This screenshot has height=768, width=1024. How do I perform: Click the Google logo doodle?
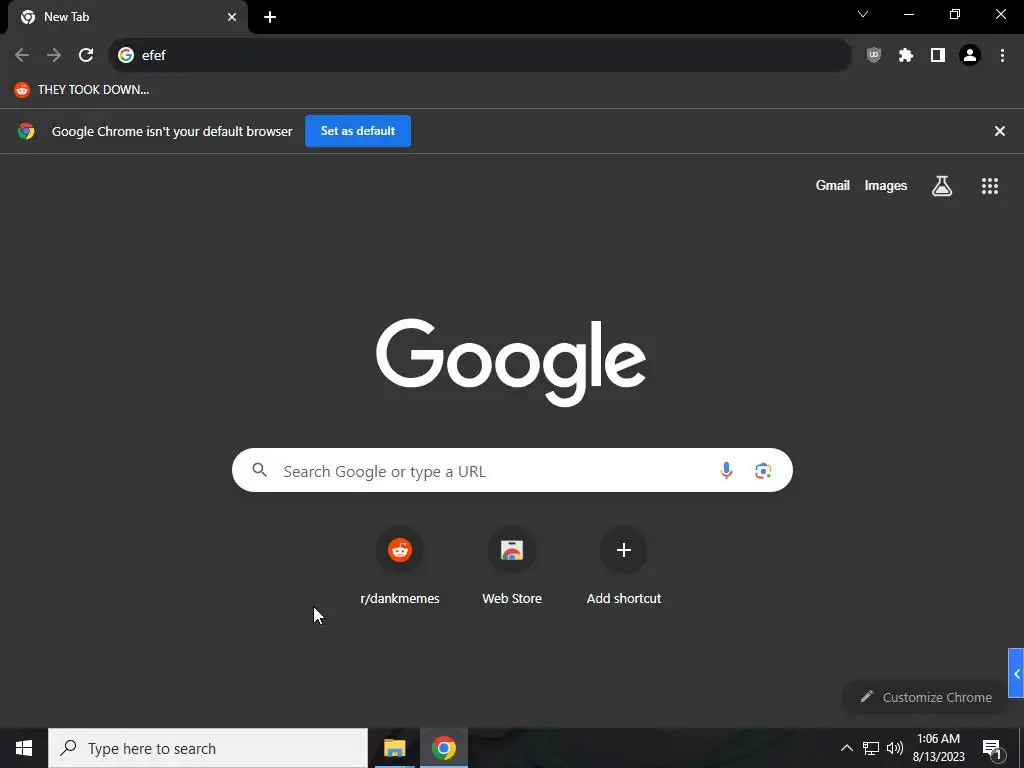coord(511,362)
